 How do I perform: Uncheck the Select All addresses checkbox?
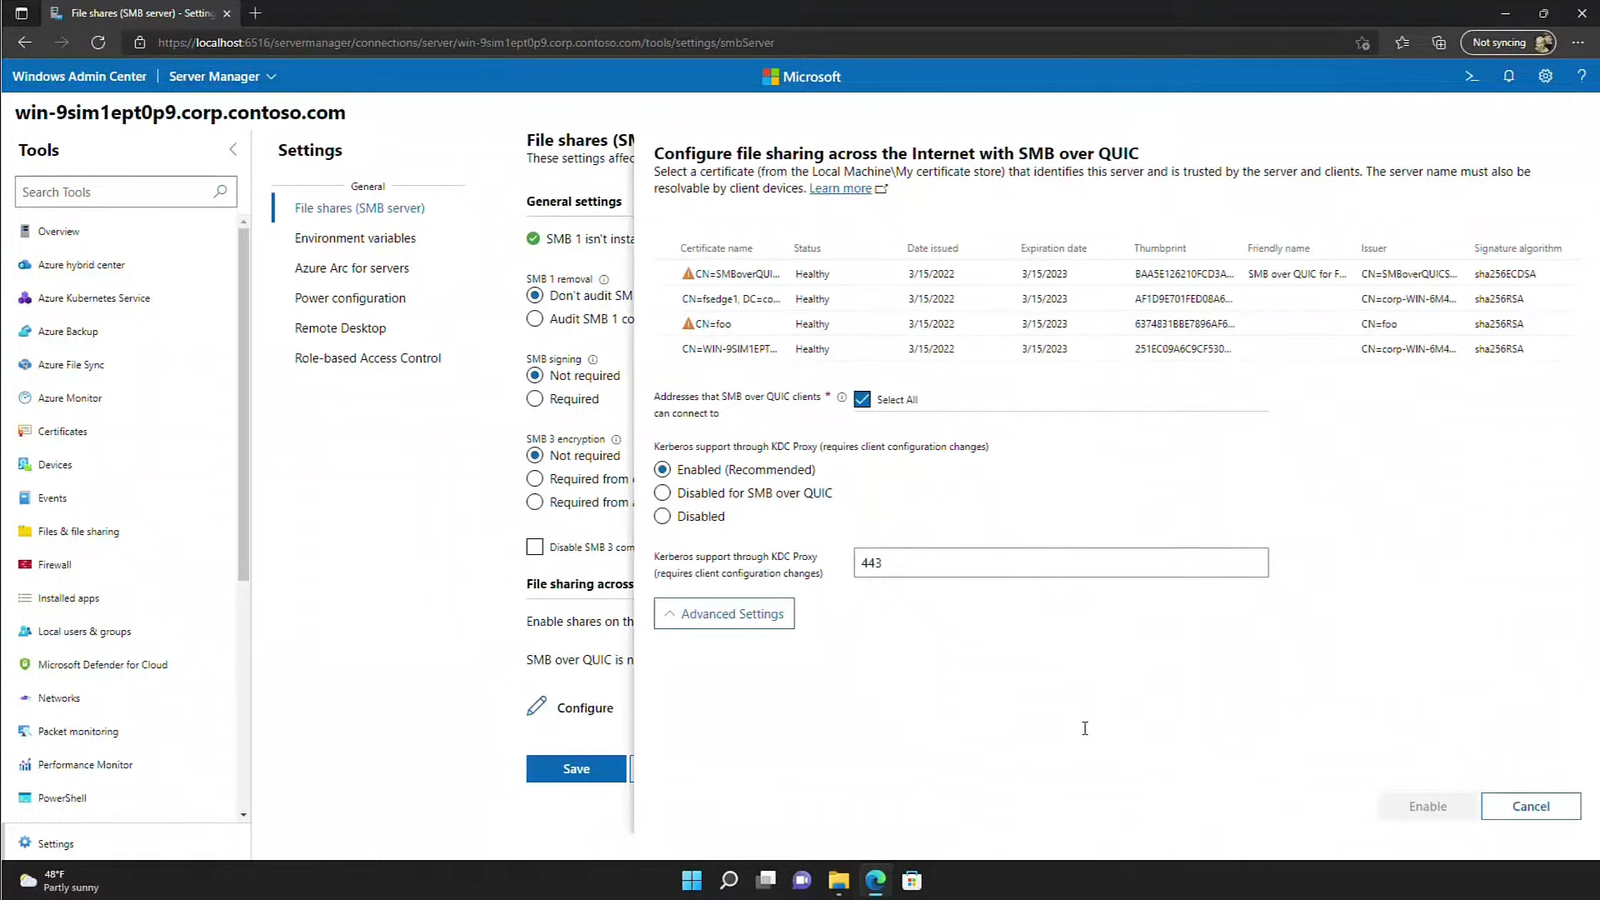click(x=862, y=399)
